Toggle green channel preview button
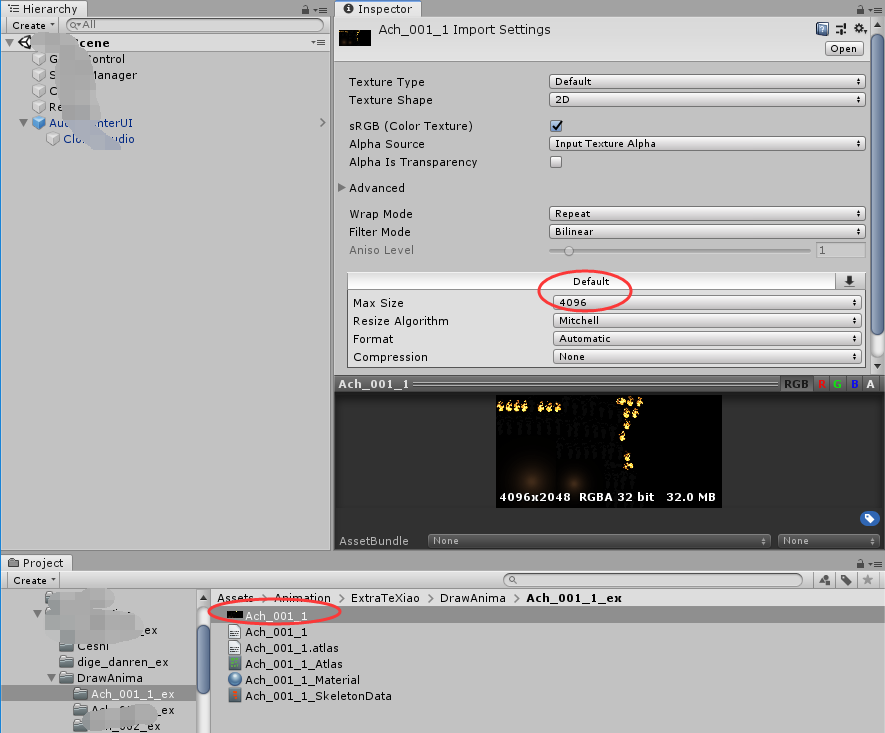Viewport: 885px width, 733px height. [838, 384]
